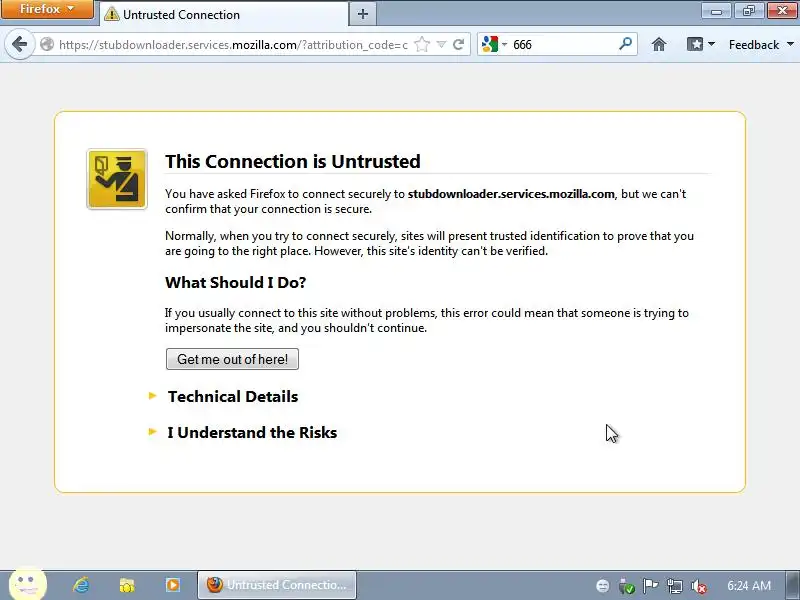This screenshot has width=800, height=600.
Task: Open the file explorer taskbar icon
Action: [127, 585]
